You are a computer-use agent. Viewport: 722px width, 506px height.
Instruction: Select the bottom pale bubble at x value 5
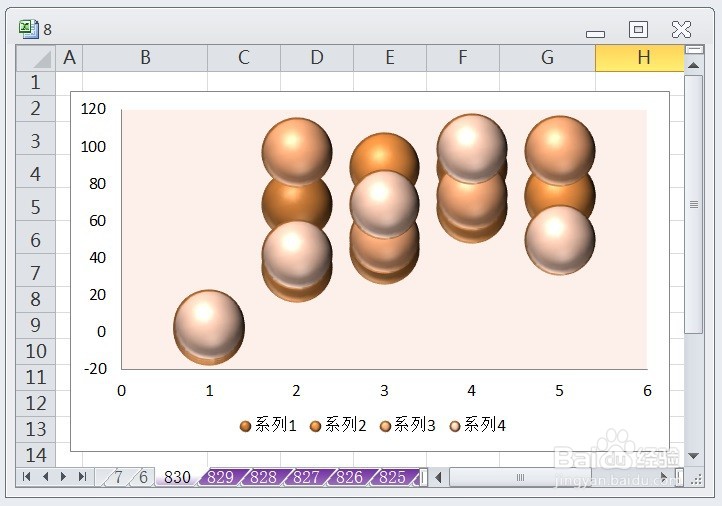(x=559, y=239)
